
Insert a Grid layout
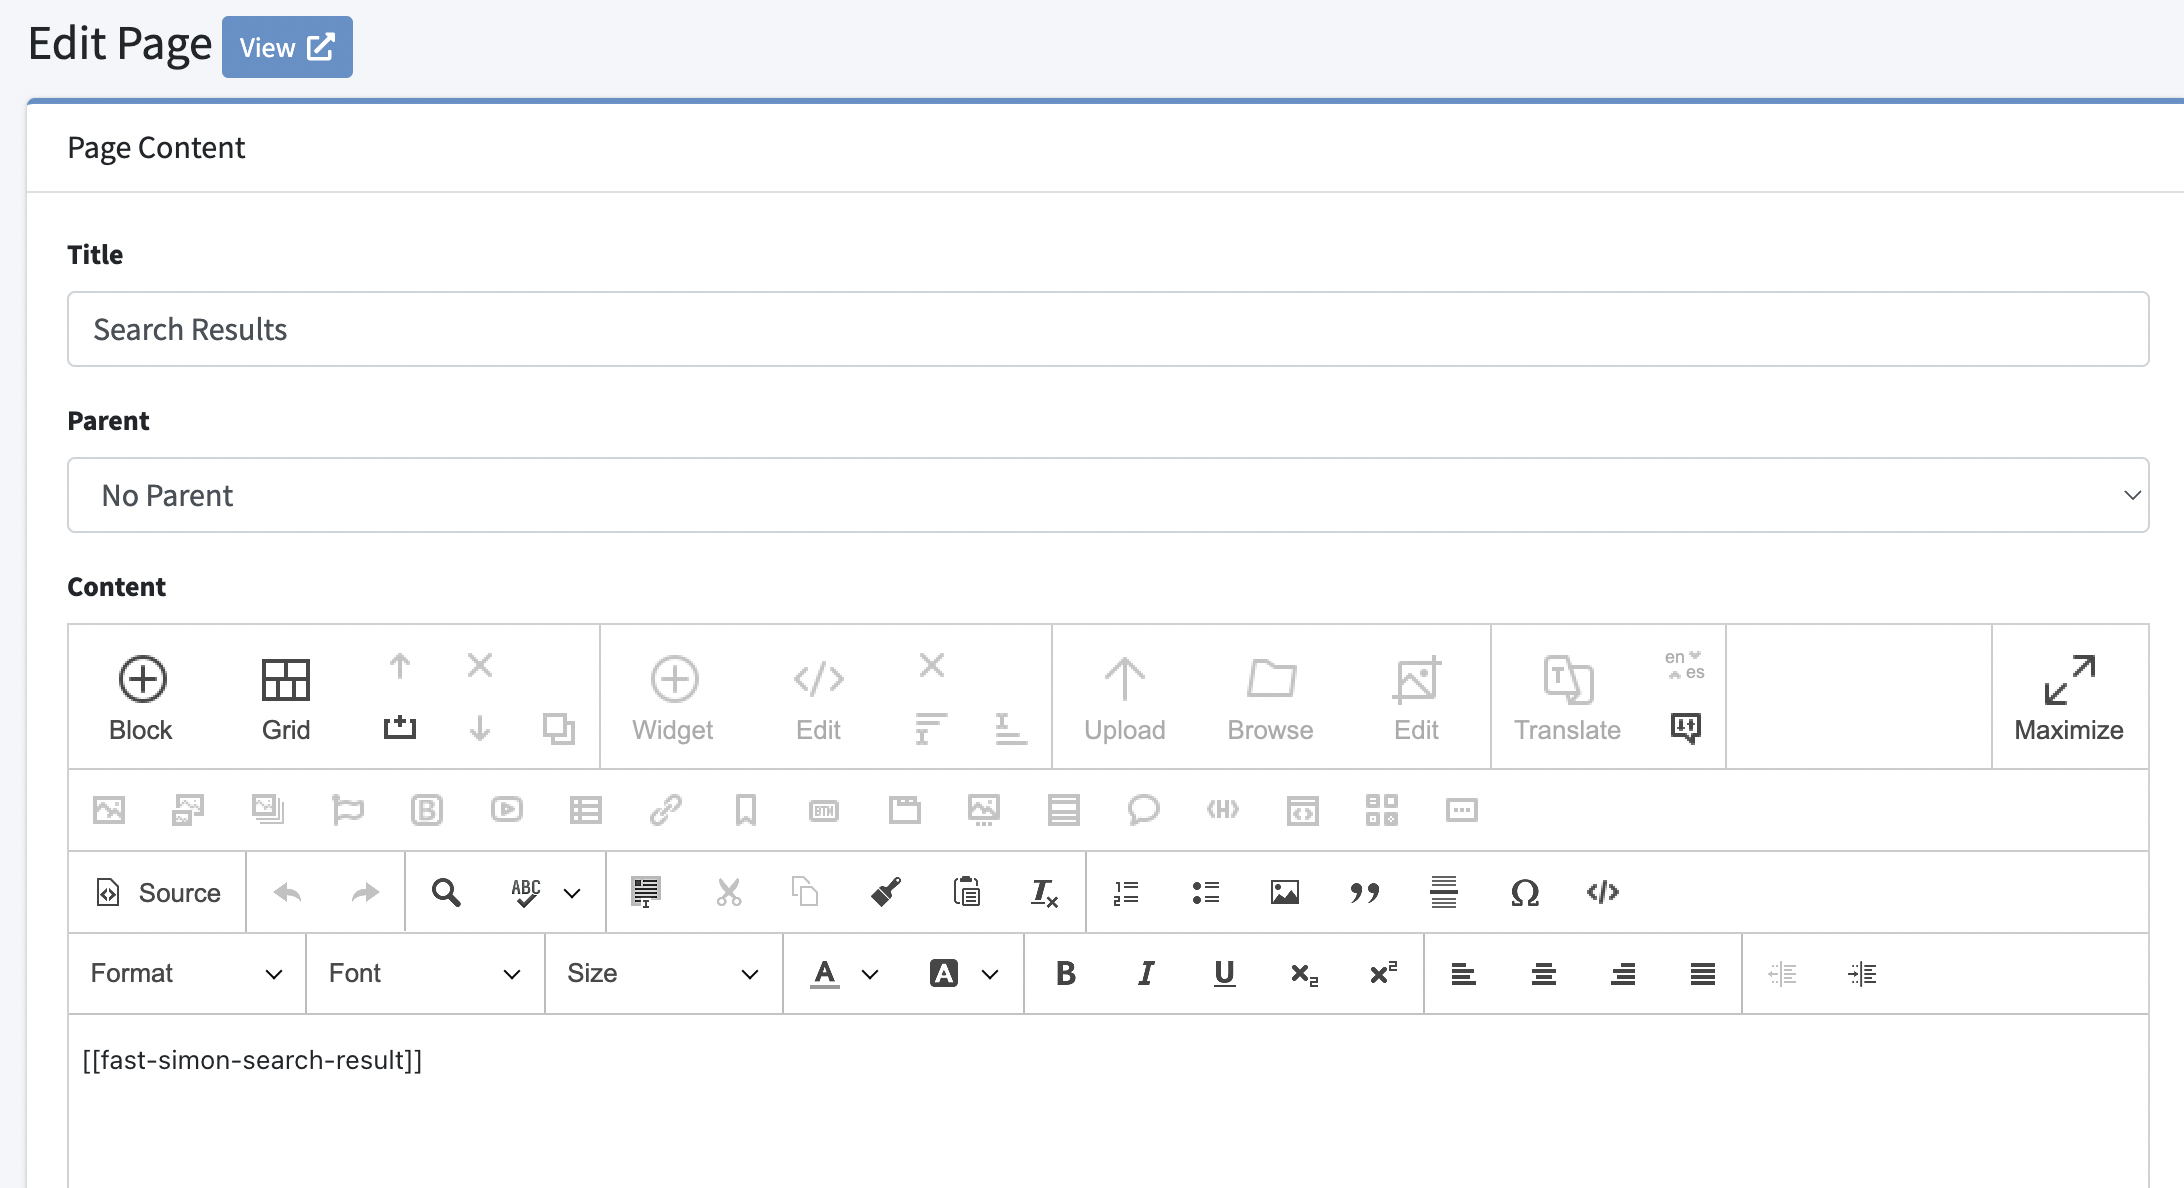point(286,698)
